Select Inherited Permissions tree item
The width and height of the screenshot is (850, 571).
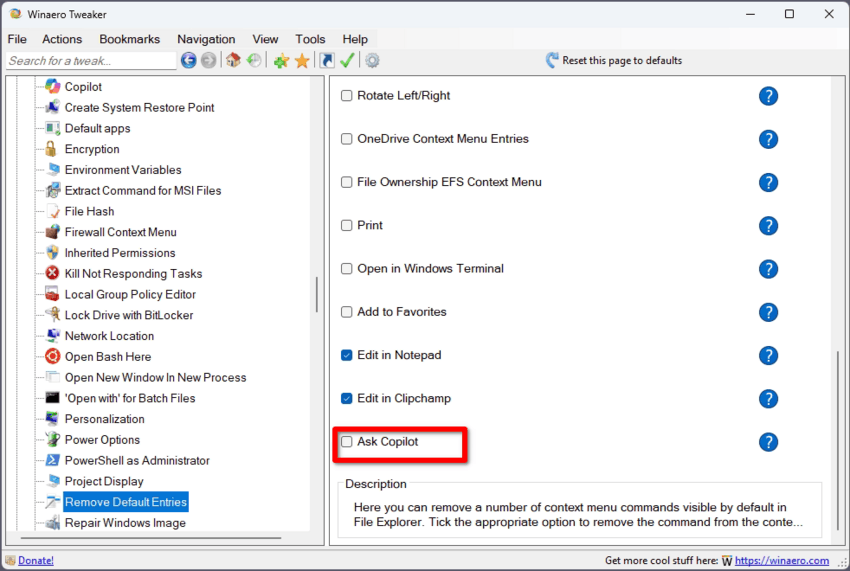(x=120, y=253)
